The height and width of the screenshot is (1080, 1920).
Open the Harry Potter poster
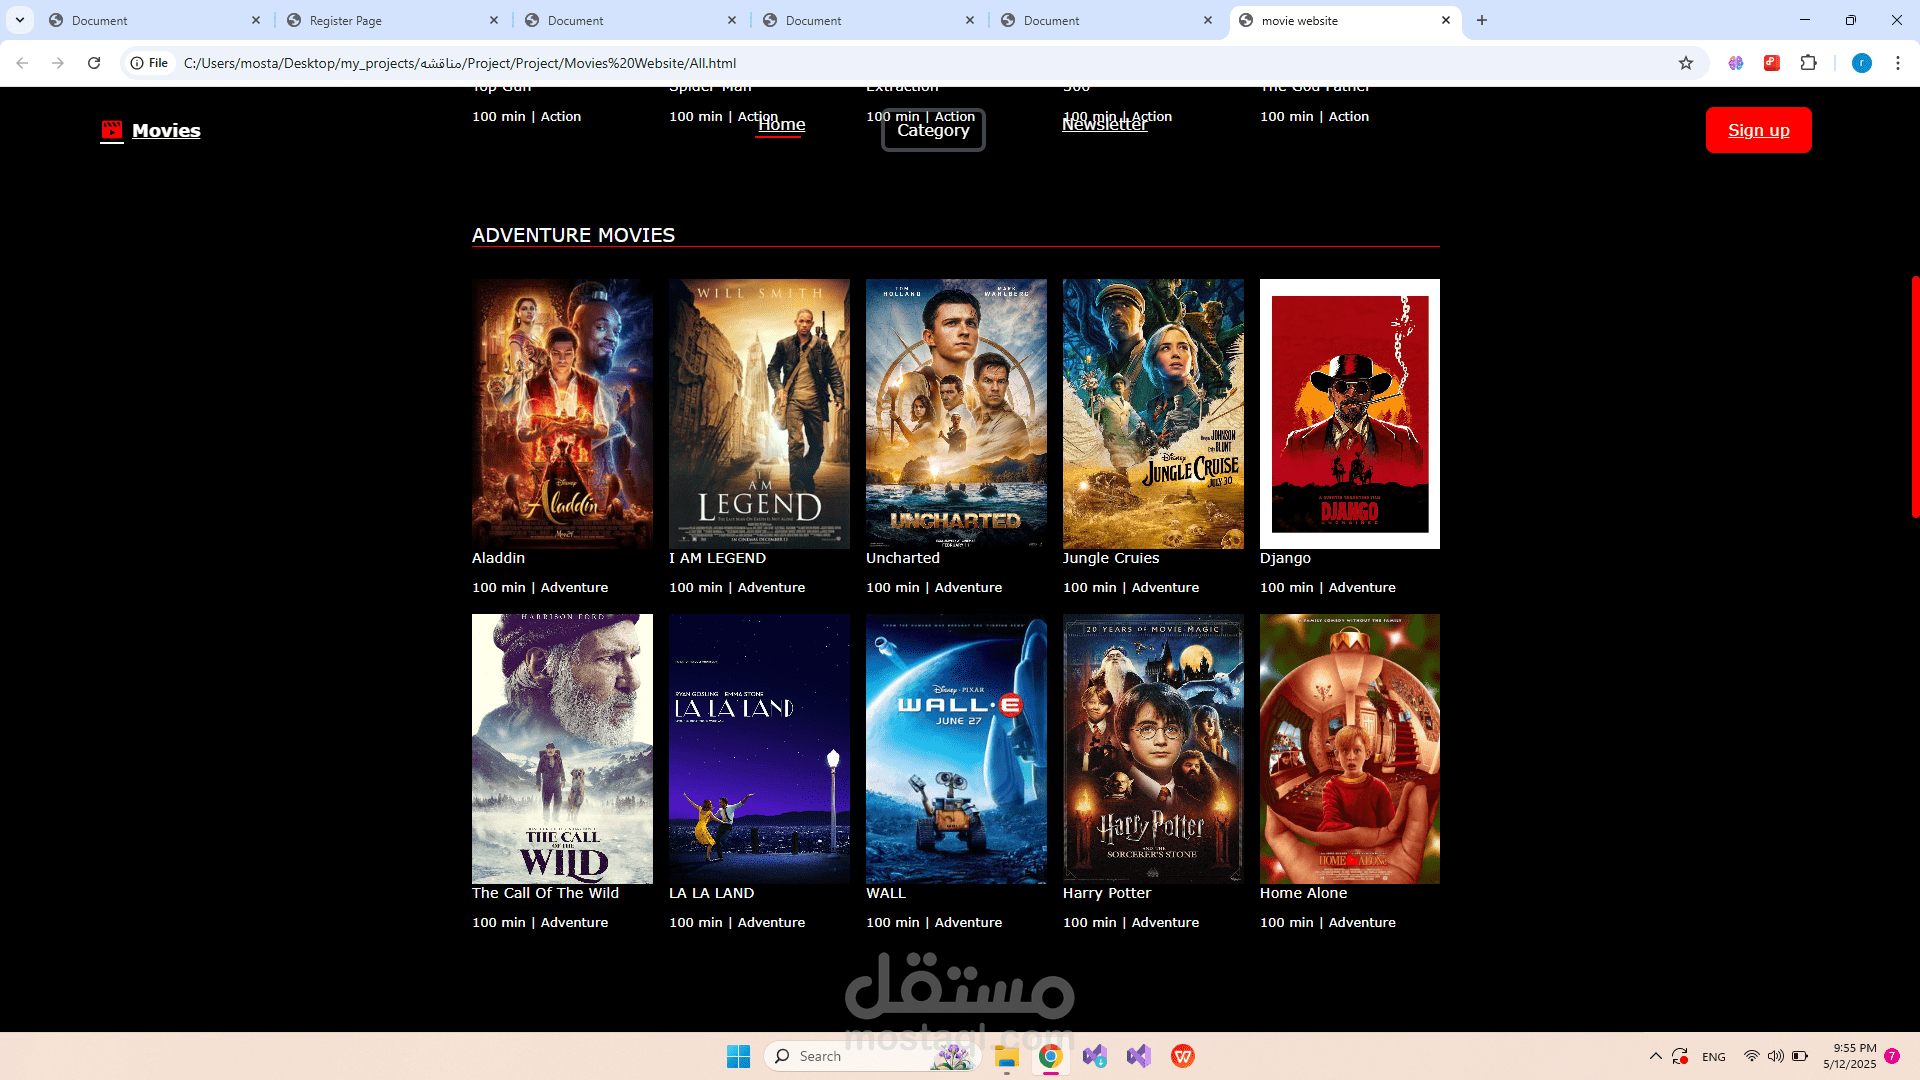[1153, 749]
